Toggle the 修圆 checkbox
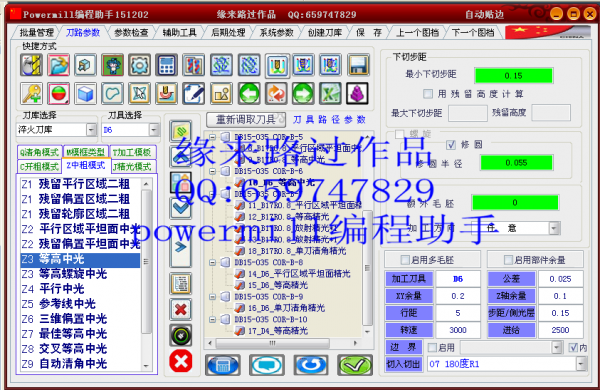 point(451,145)
